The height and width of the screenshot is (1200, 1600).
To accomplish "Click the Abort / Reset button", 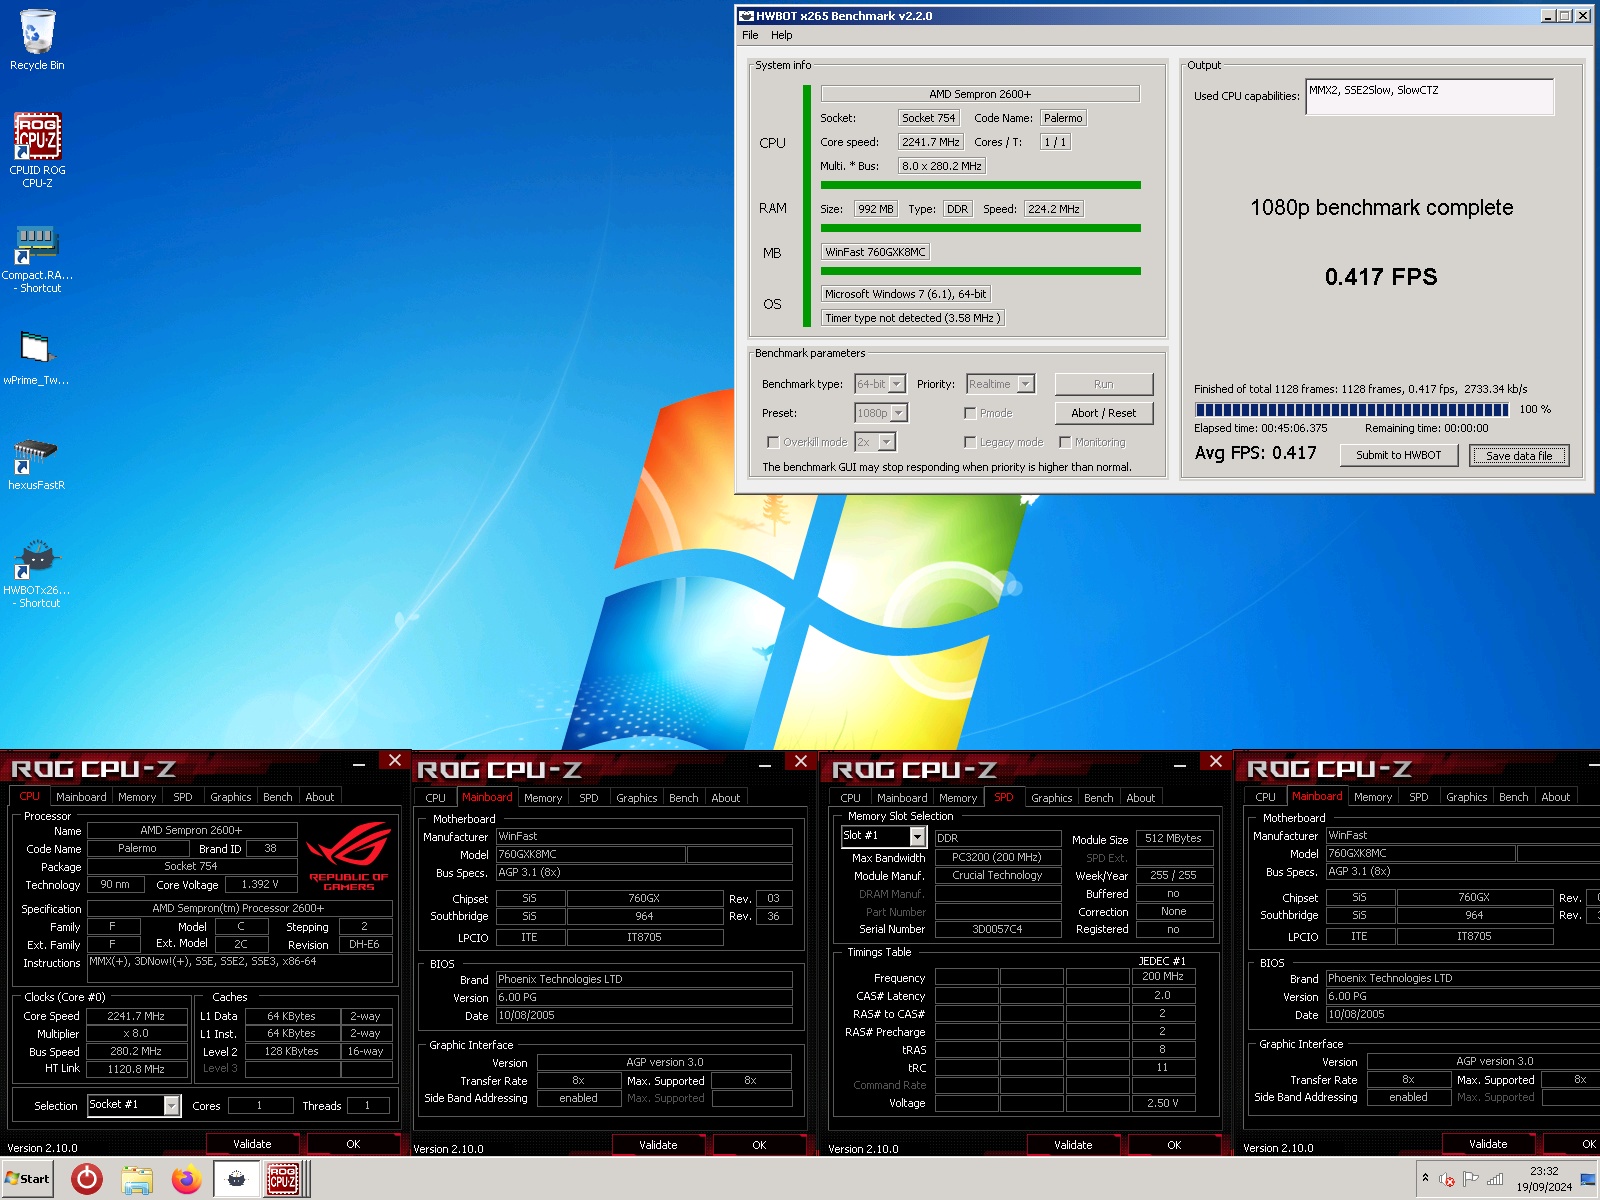I will 1104,413.
